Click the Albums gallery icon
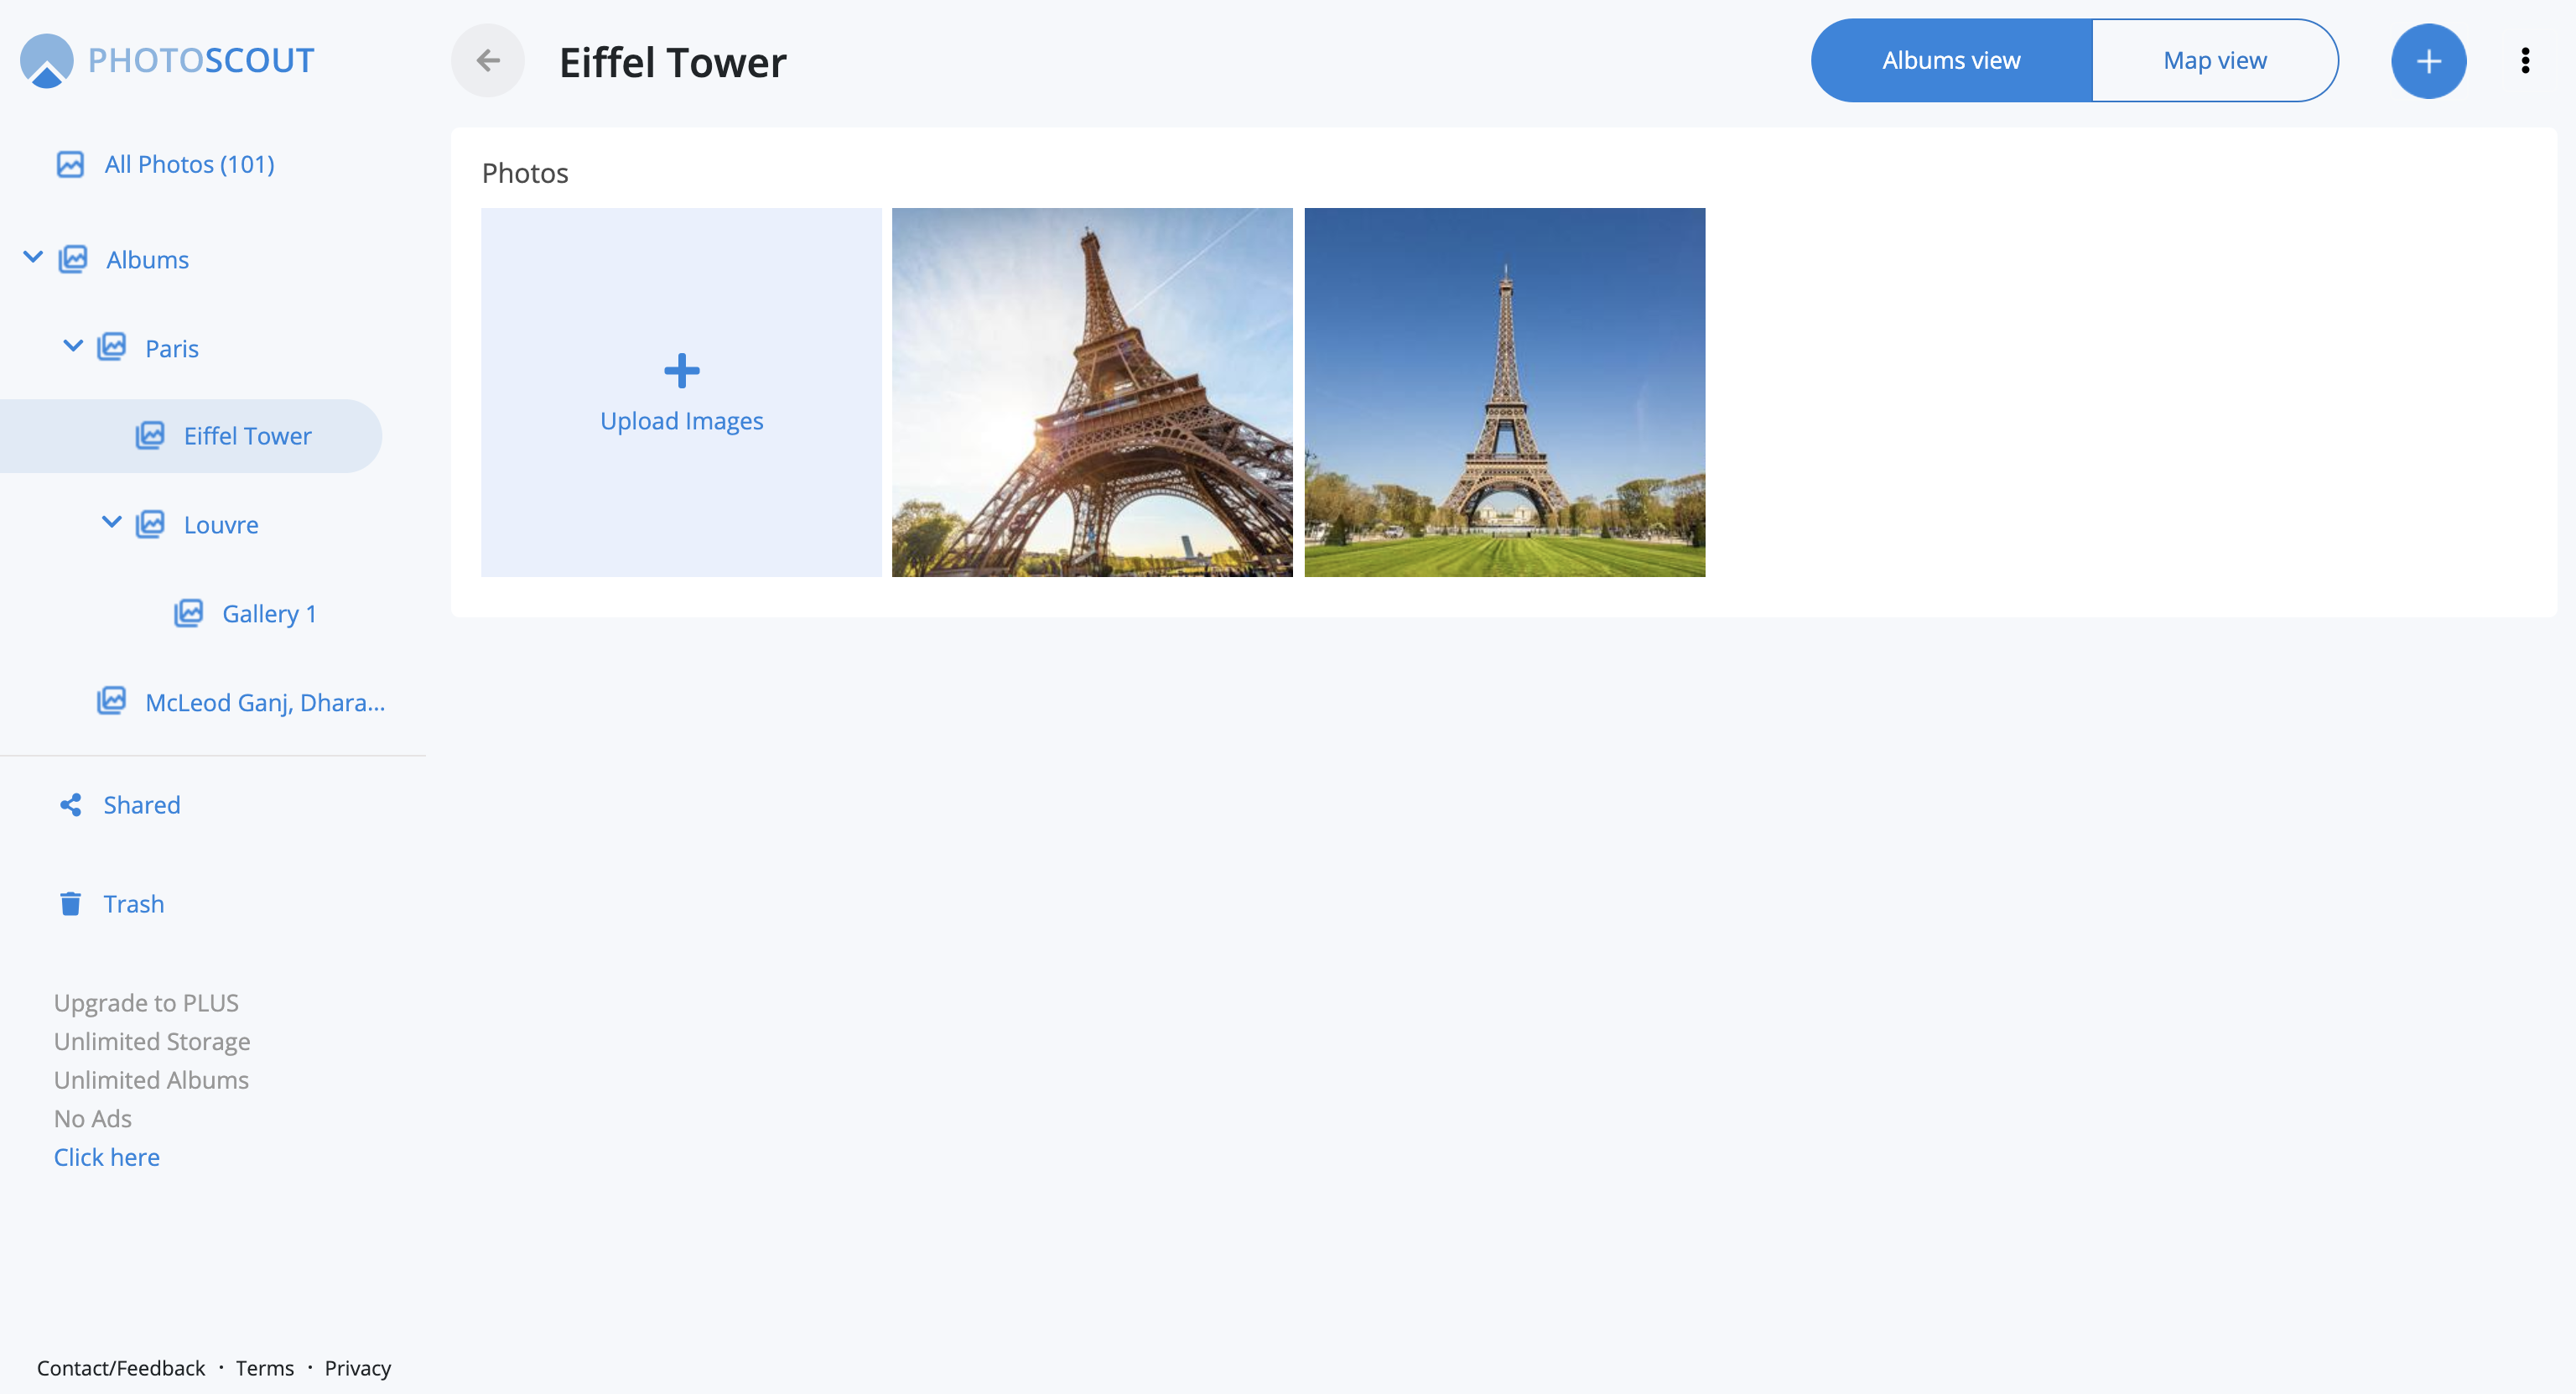This screenshot has height=1394, width=2576. point(75,259)
